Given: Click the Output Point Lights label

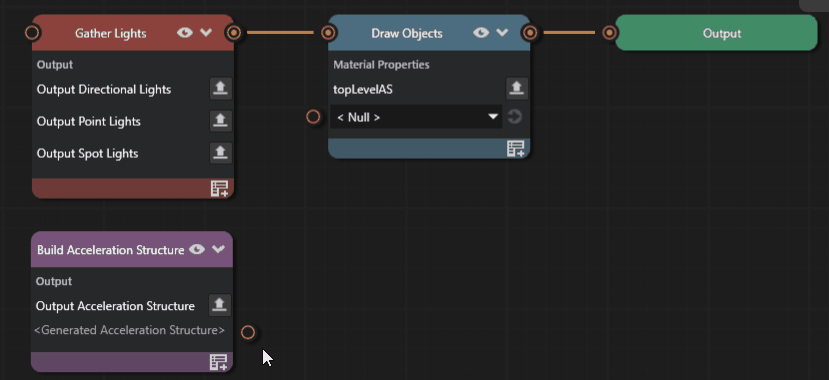Looking at the screenshot, I should 88,122.
